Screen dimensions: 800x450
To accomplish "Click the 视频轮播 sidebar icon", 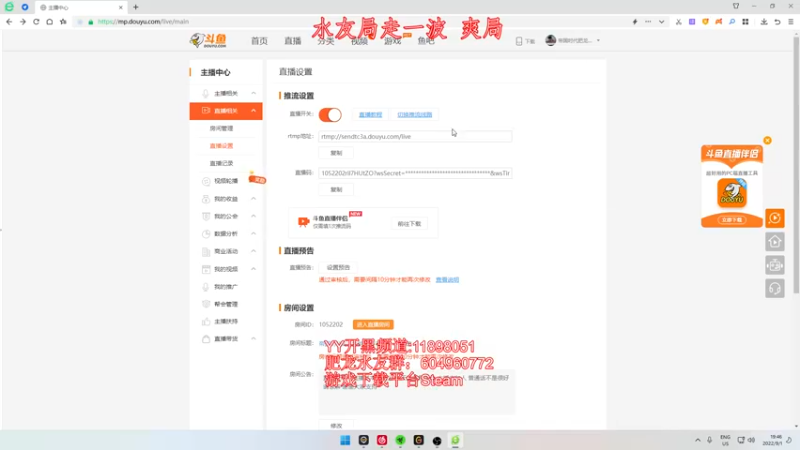I will [x=206, y=181].
